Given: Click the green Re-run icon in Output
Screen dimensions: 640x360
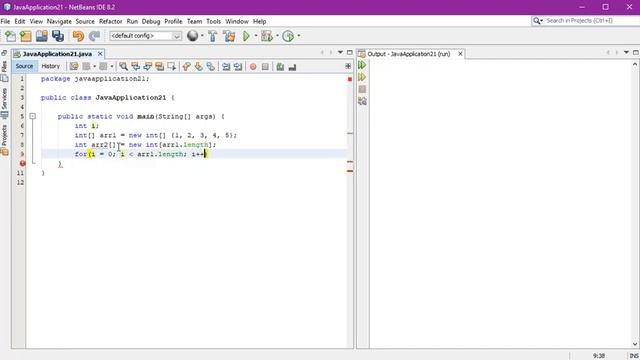Looking at the screenshot, I should point(362,65).
